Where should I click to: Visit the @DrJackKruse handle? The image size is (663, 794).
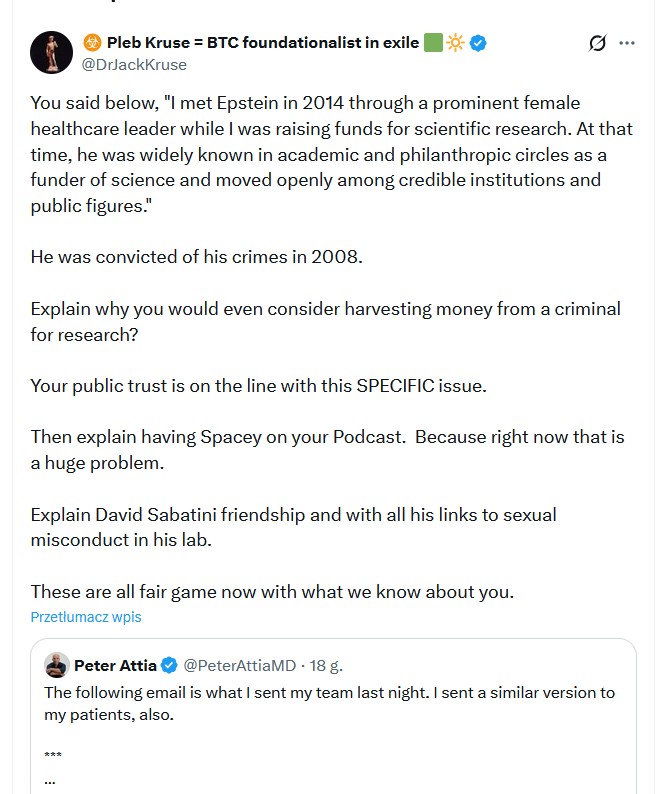tap(135, 65)
